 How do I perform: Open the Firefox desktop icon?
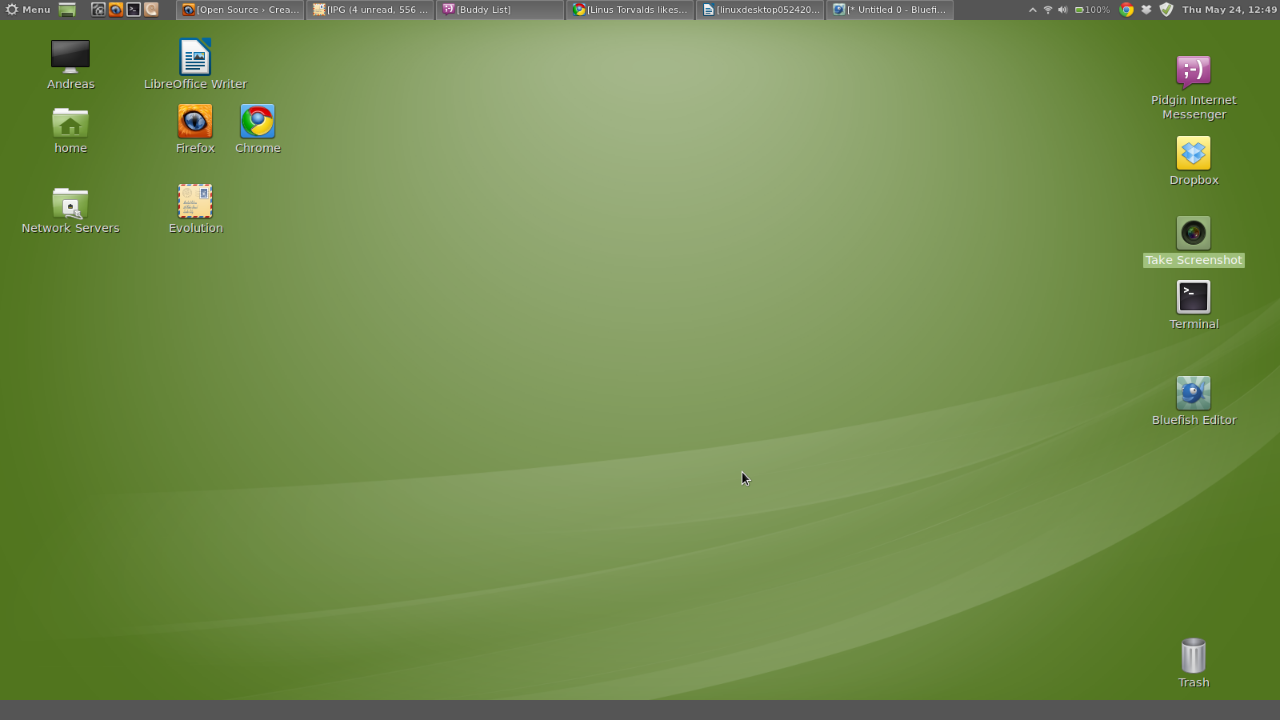point(195,122)
